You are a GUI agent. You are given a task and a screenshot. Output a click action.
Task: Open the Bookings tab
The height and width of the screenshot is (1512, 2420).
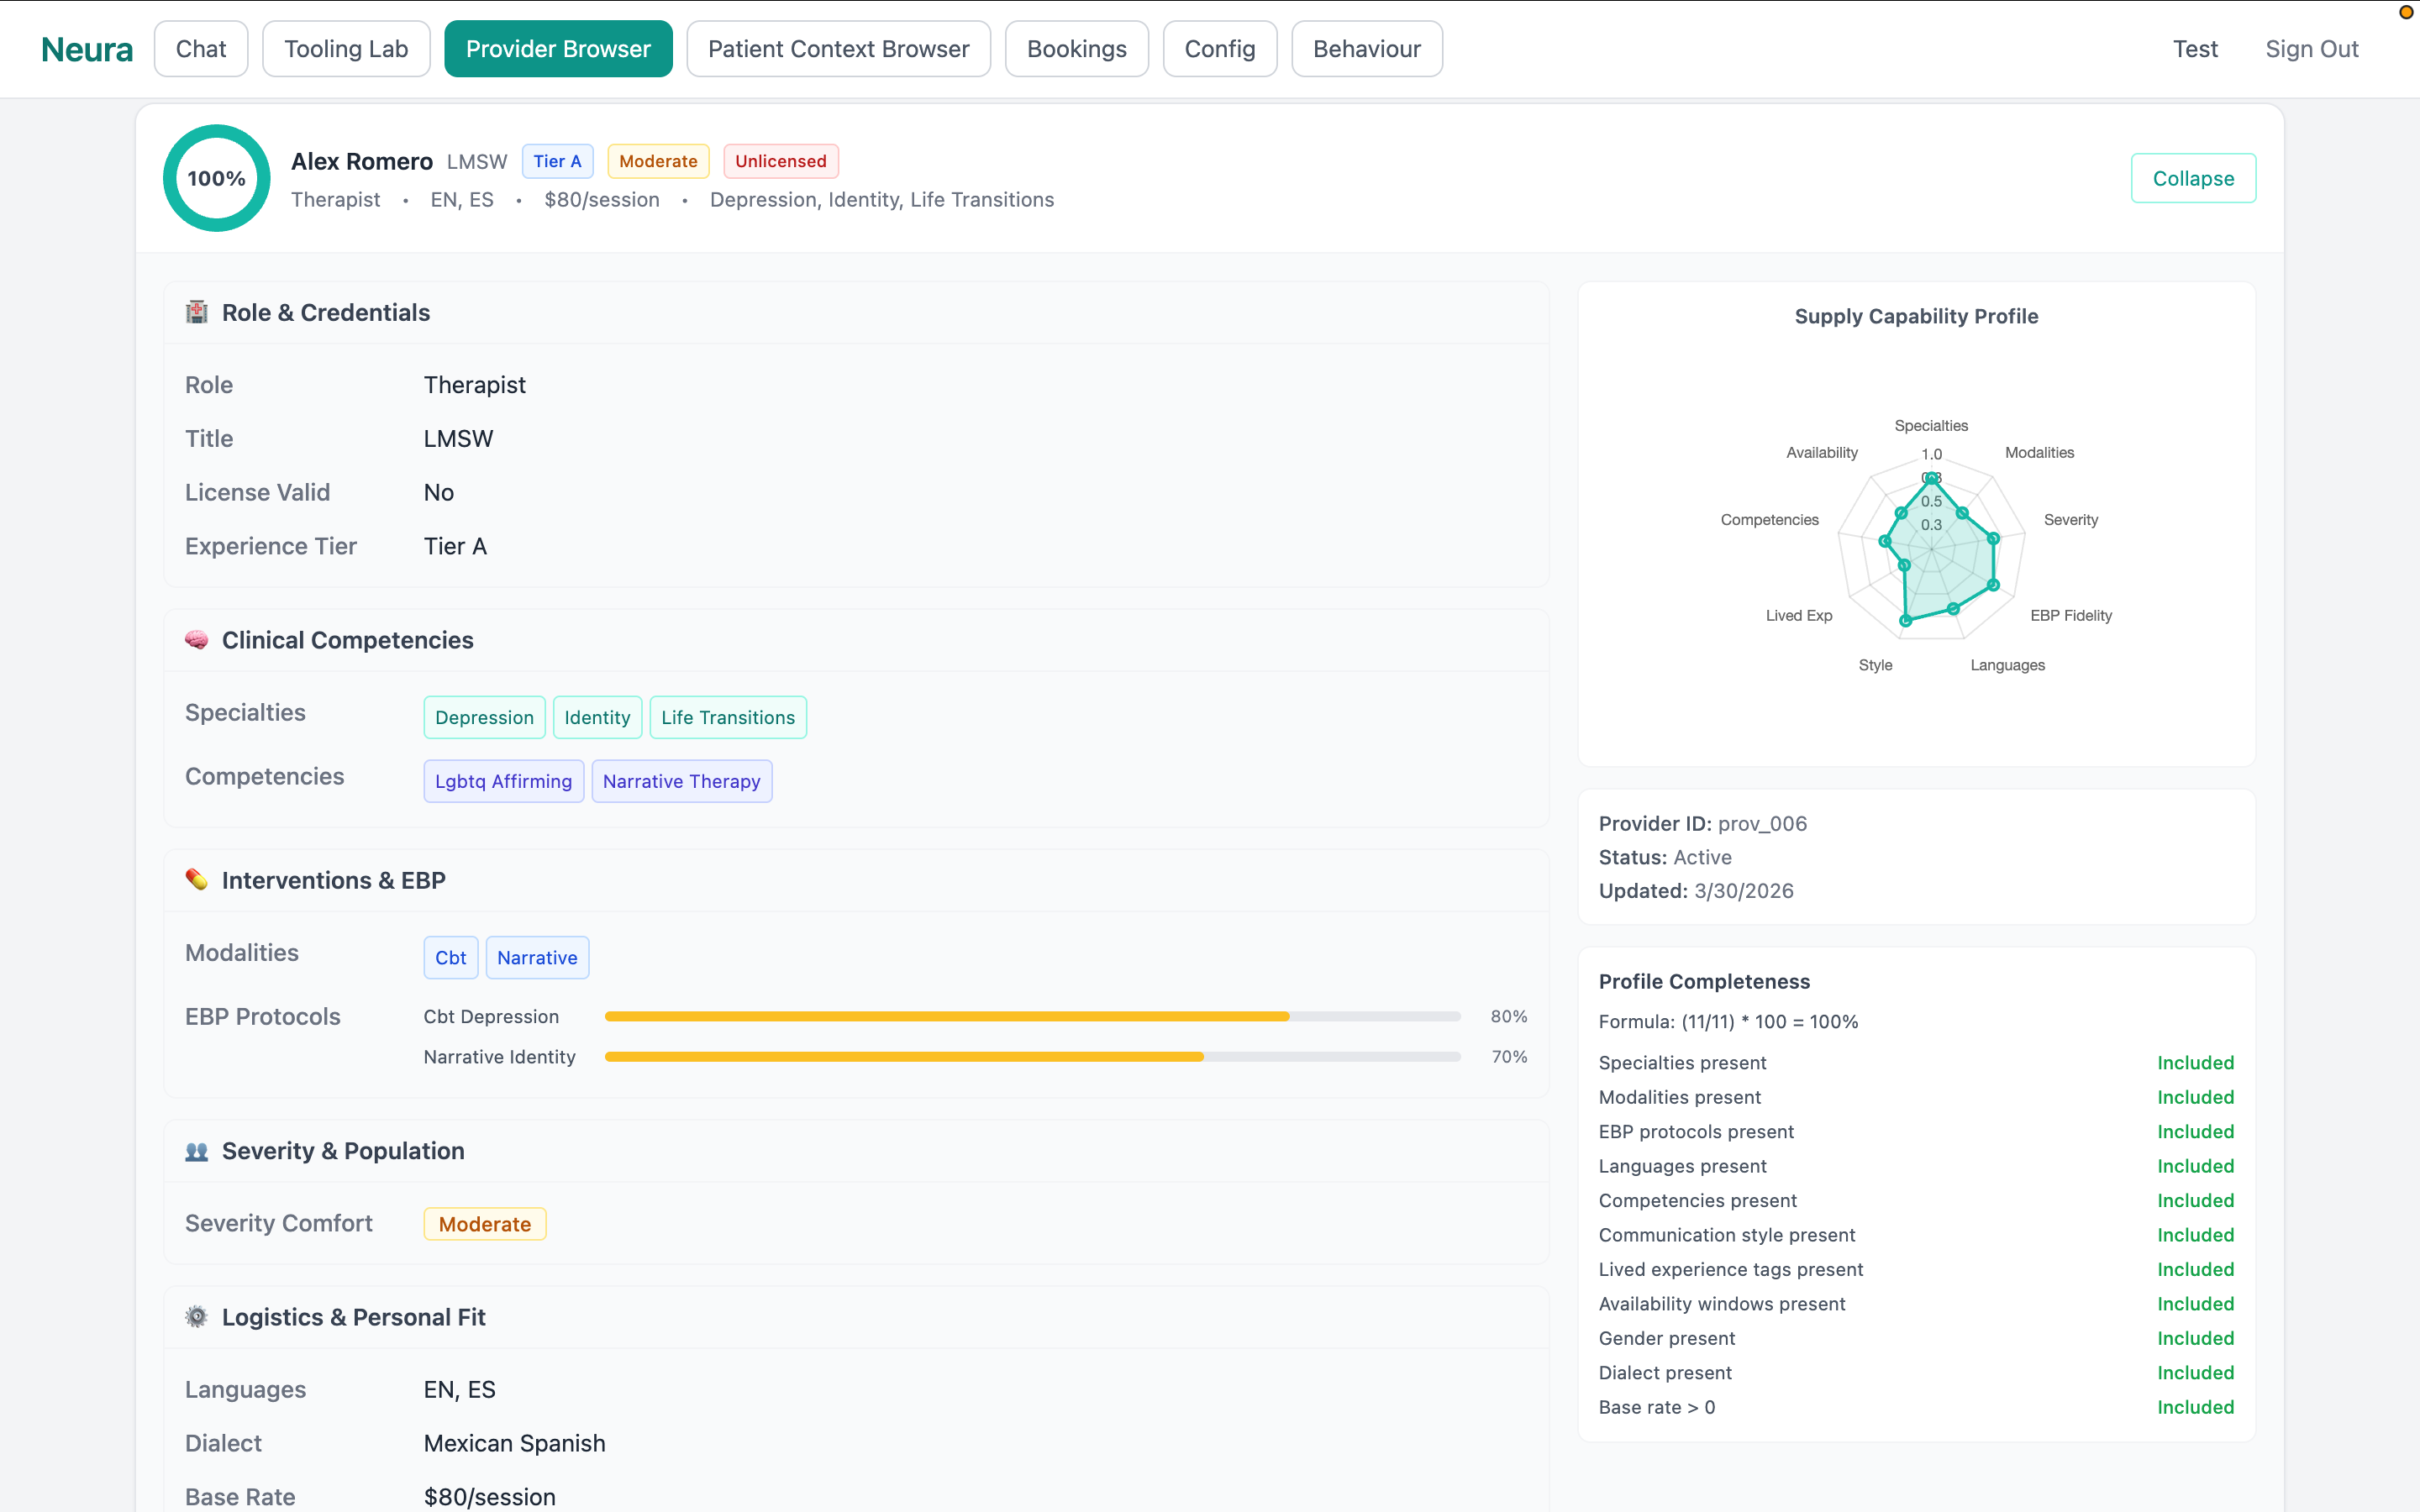pos(1076,48)
